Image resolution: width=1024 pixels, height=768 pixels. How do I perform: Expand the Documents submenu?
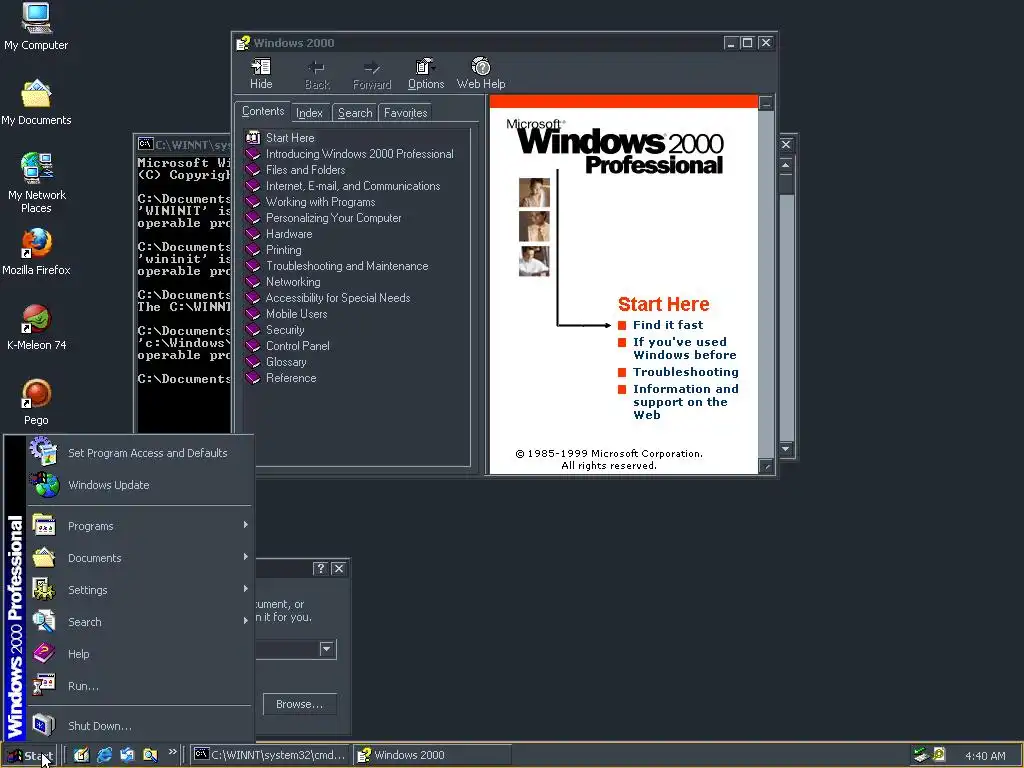click(246, 557)
